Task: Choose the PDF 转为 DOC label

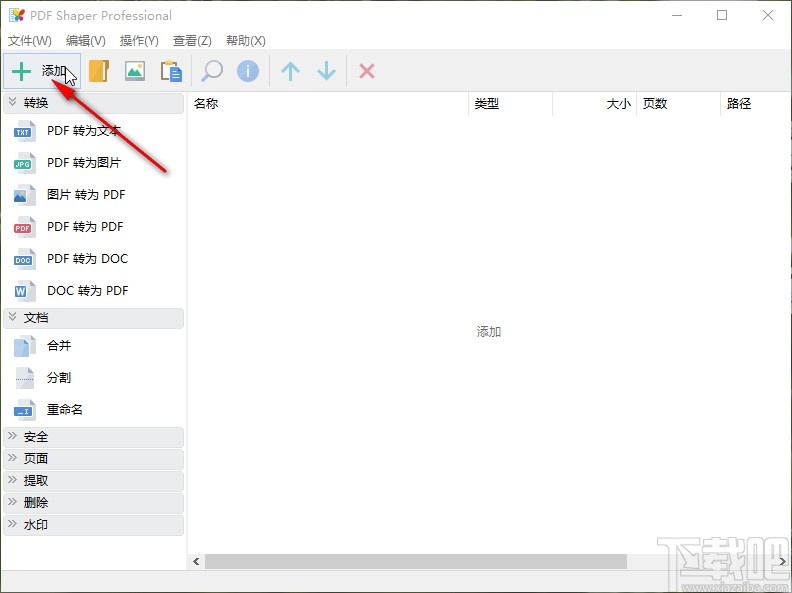Action: click(87, 259)
